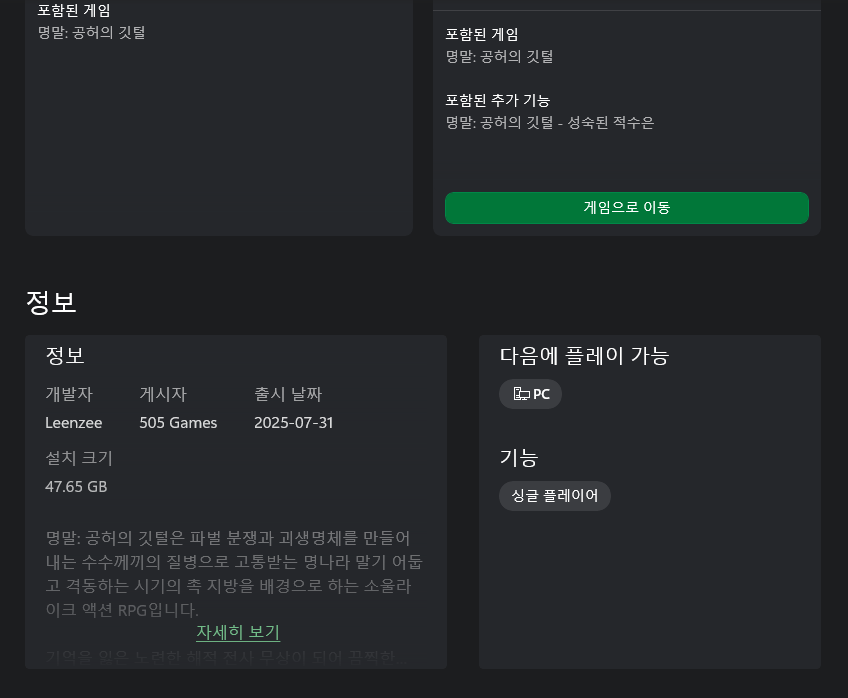Click the release date 2025-07-31
The height and width of the screenshot is (698, 848).
[294, 423]
